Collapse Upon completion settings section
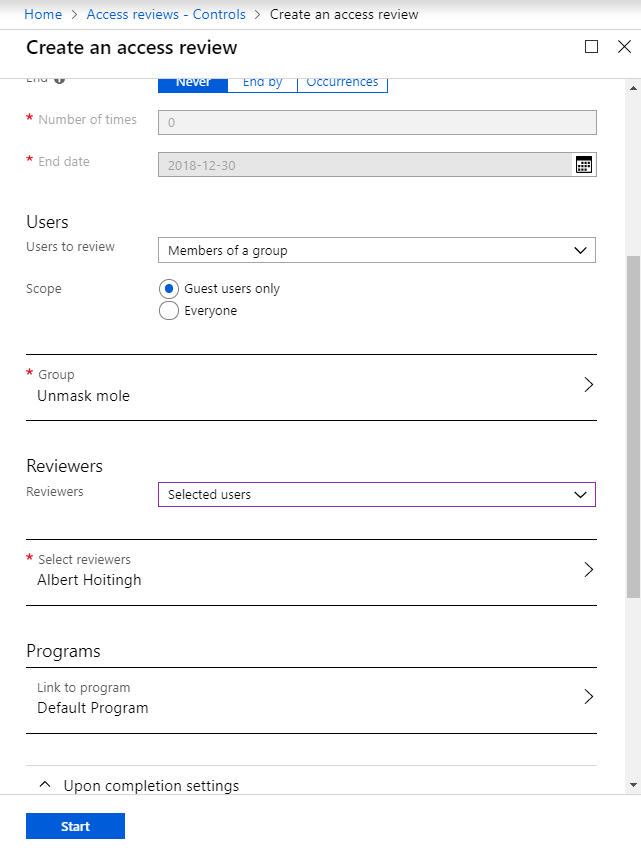This screenshot has height=851, width=641. (44, 785)
